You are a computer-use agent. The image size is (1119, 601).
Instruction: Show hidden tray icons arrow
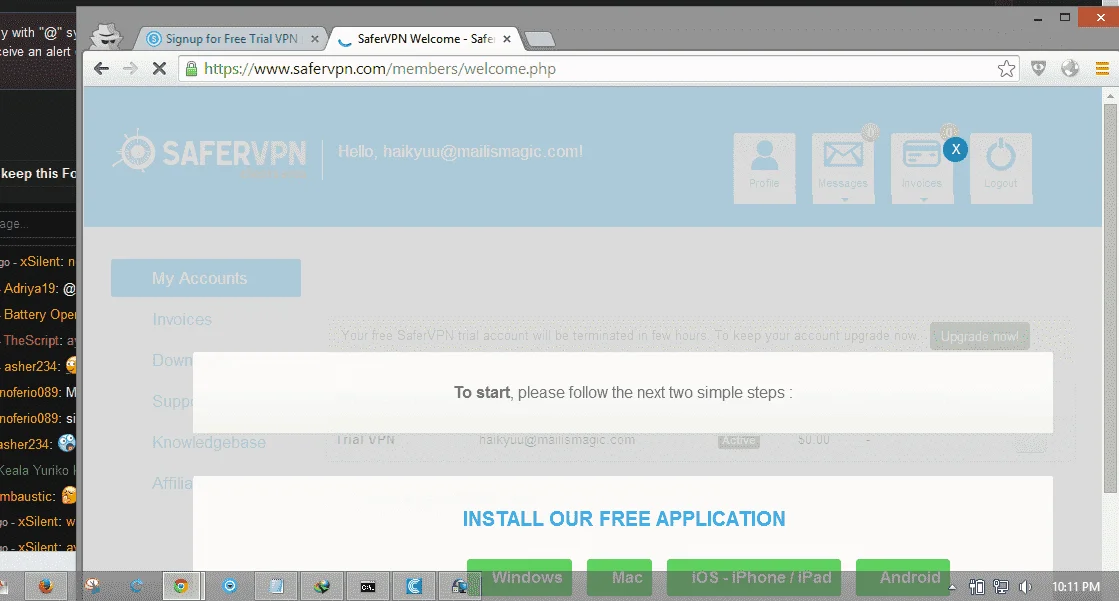pyautogui.click(x=952, y=587)
